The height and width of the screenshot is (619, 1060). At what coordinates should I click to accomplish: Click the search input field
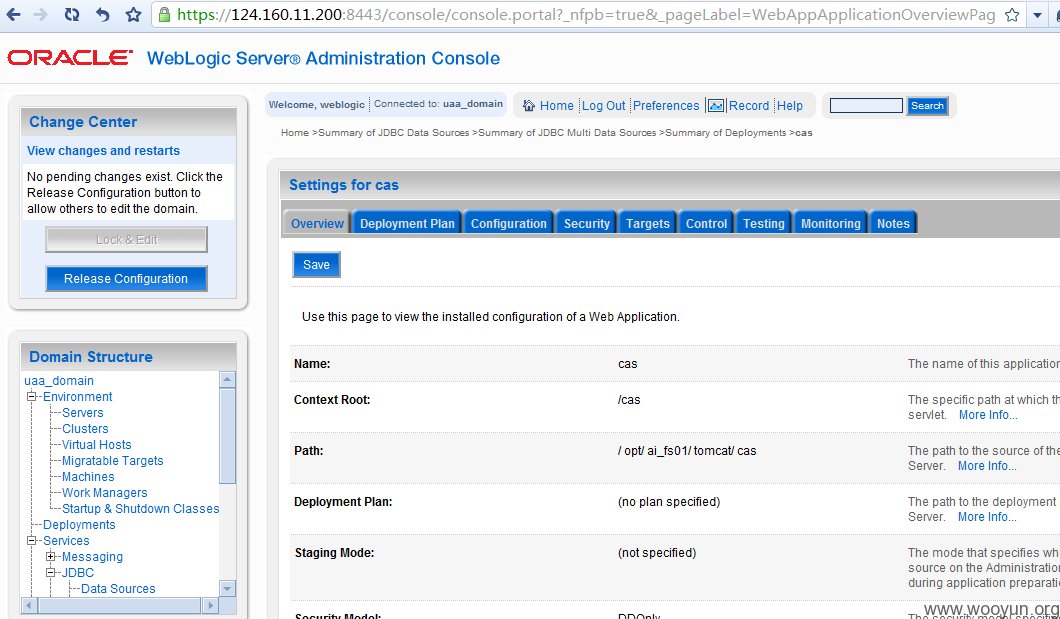pos(866,105)
